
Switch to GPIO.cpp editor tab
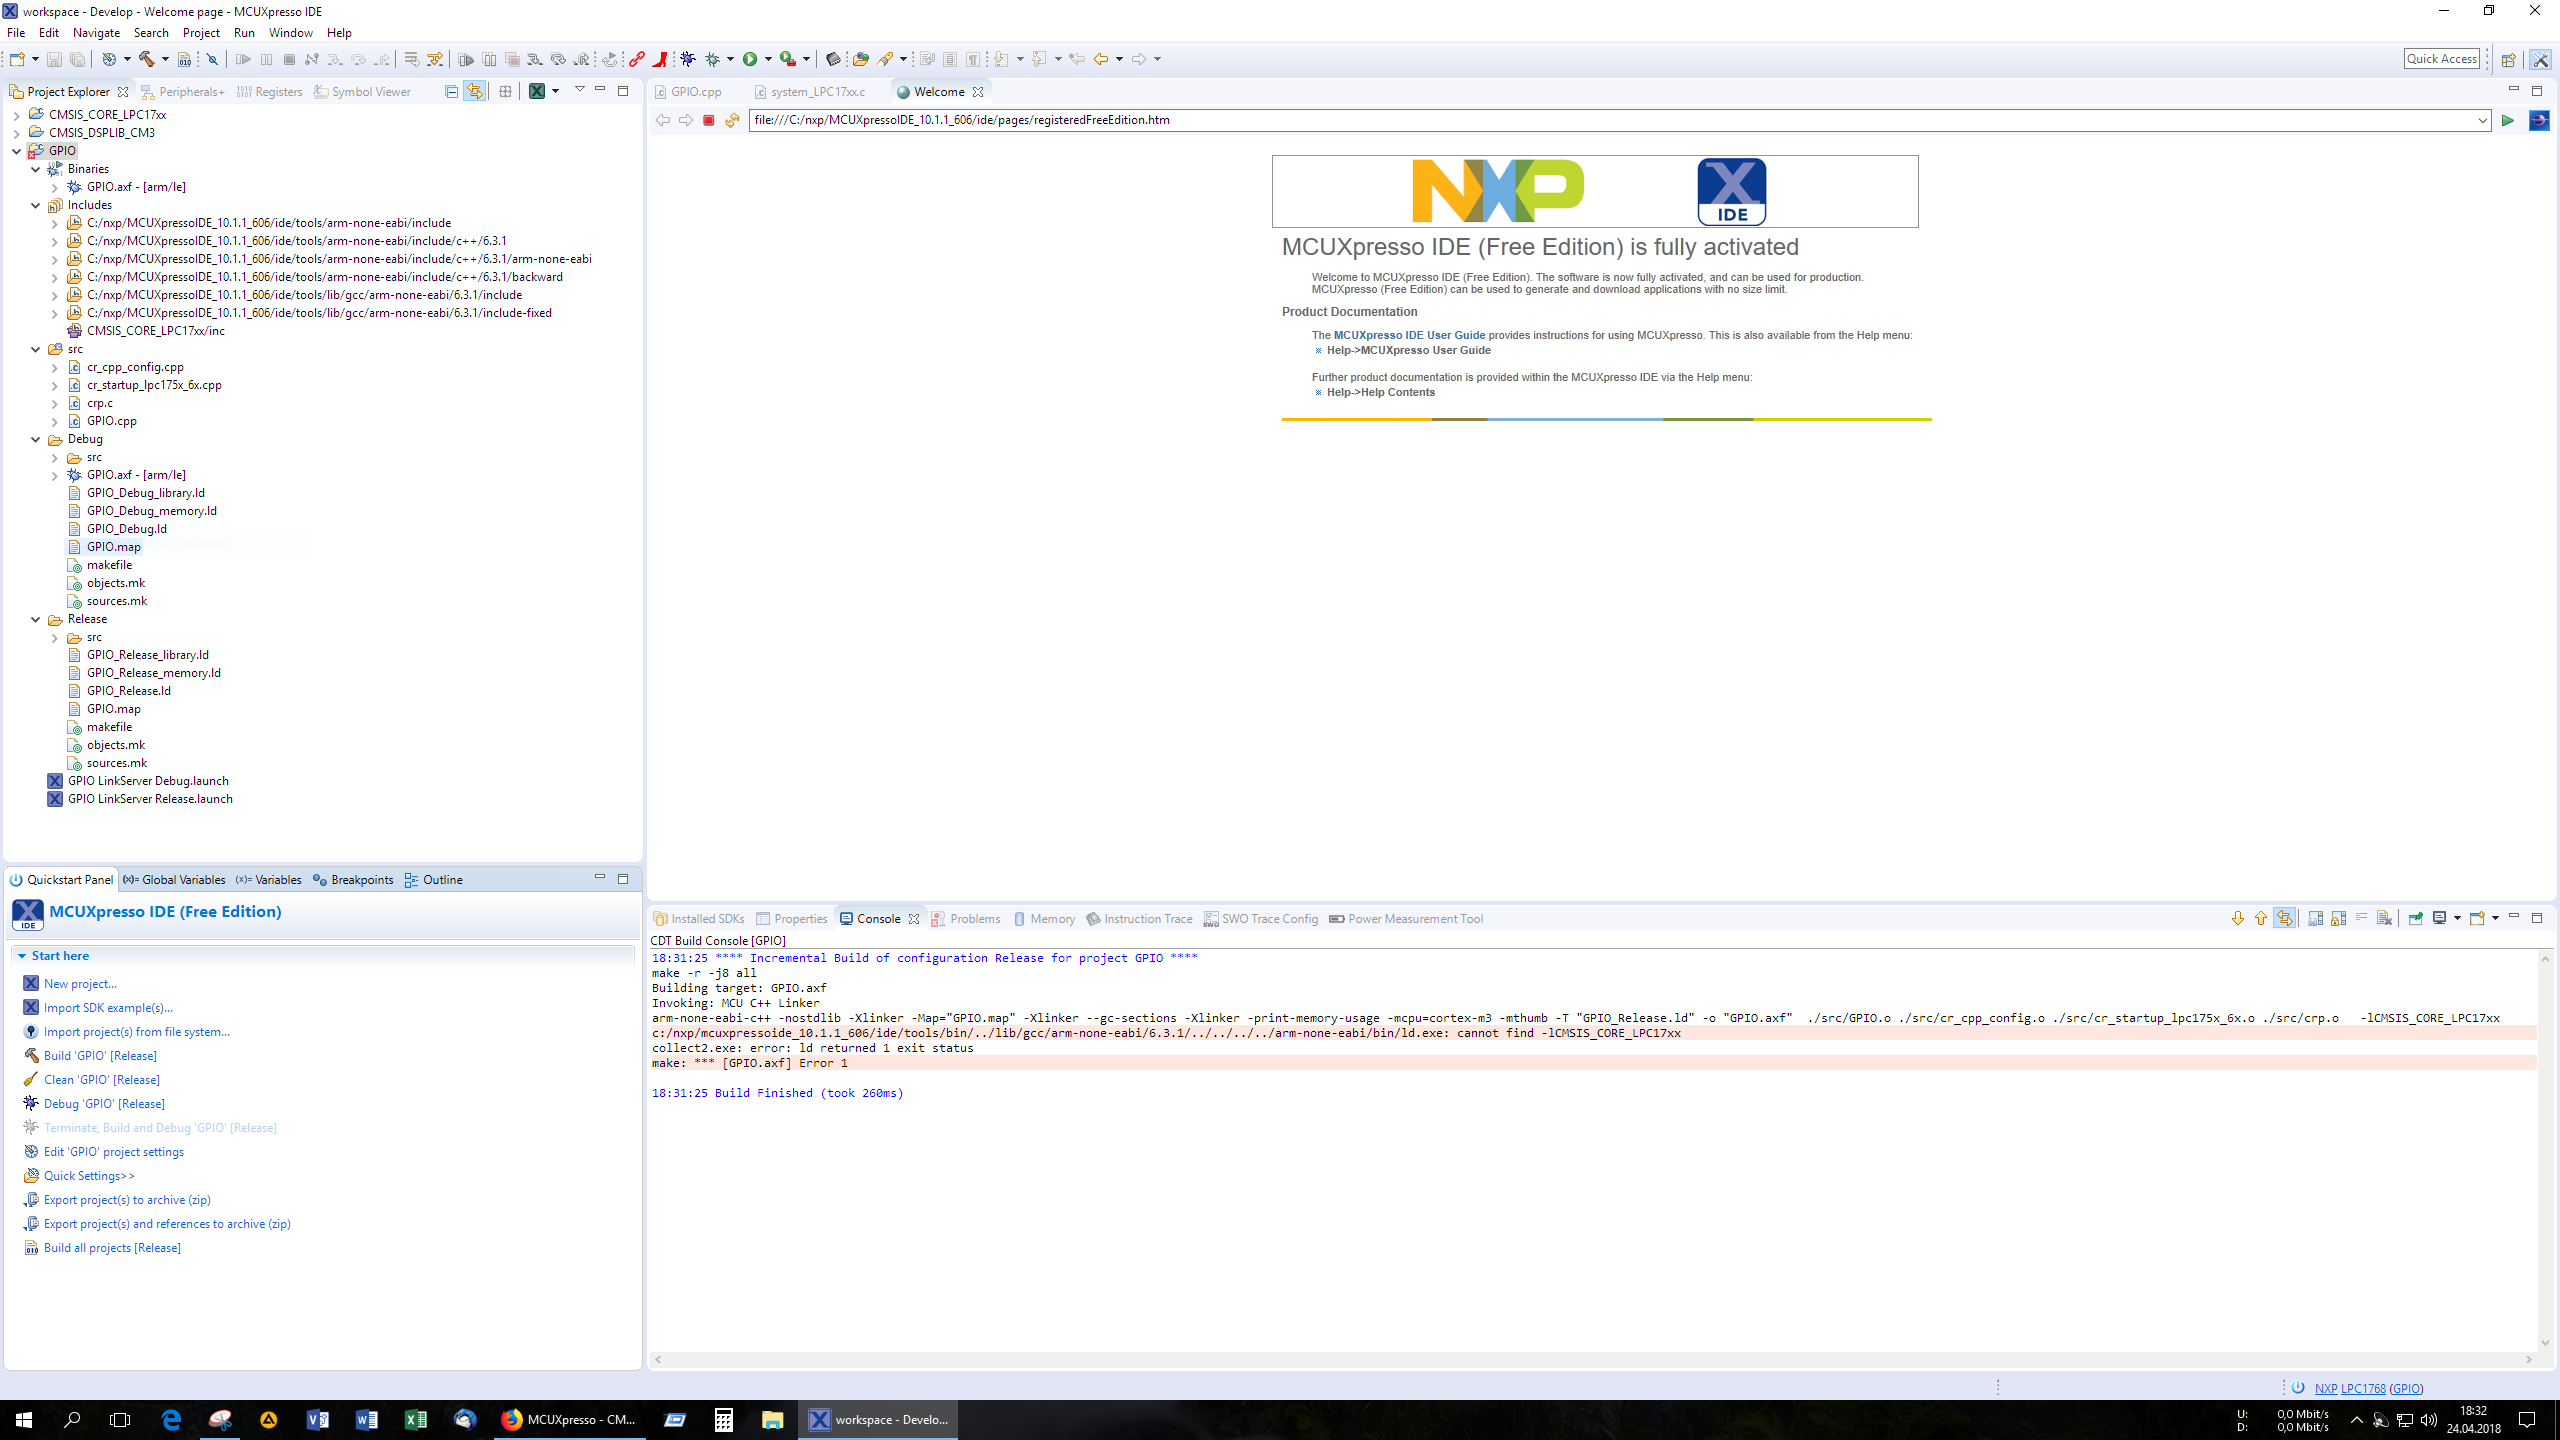tap(688, 91)
